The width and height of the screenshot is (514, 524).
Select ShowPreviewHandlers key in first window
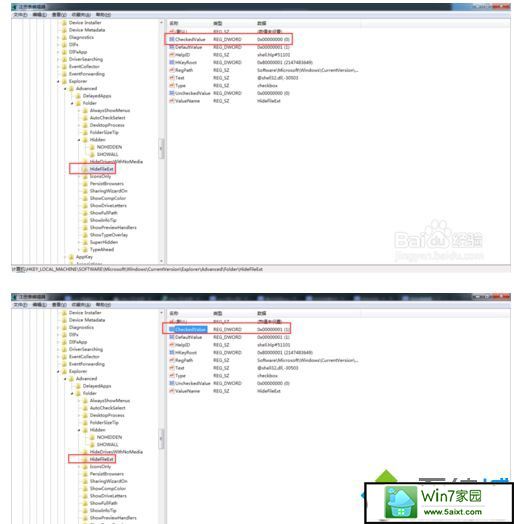(113, 228)
